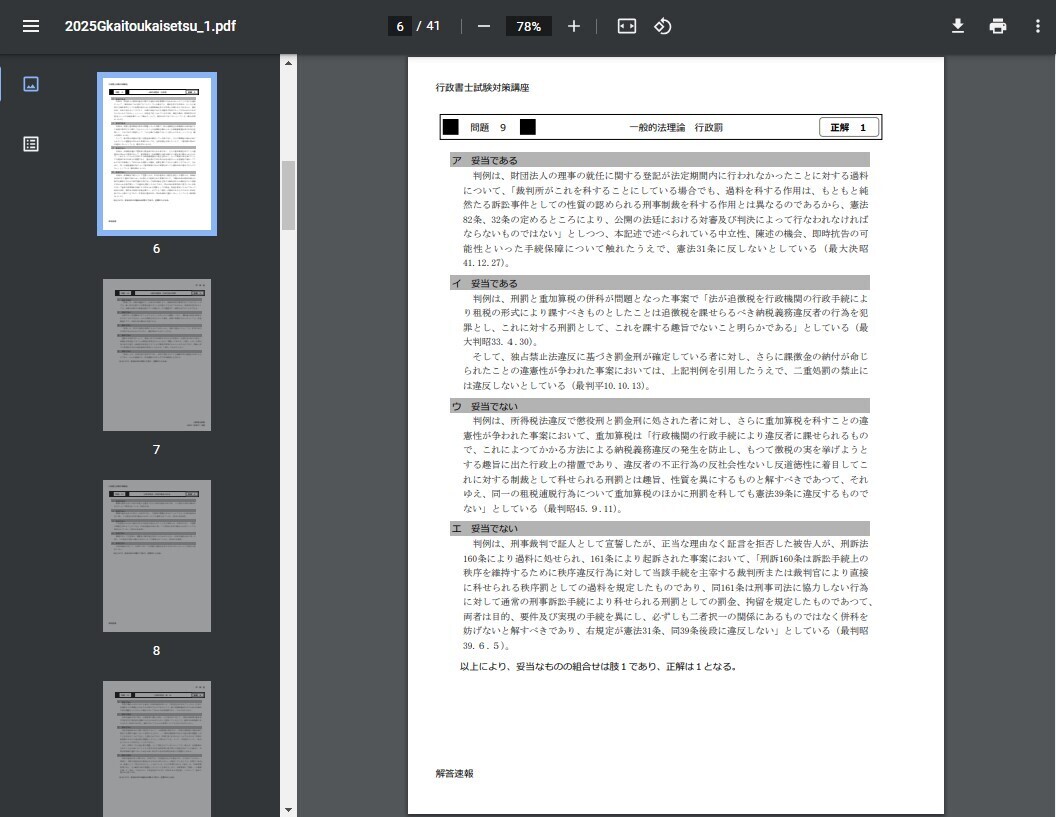Screen dimensions: 1056x817
Task: Click the thumbnail panel scrollbar handle
Action: coord(289,195)
